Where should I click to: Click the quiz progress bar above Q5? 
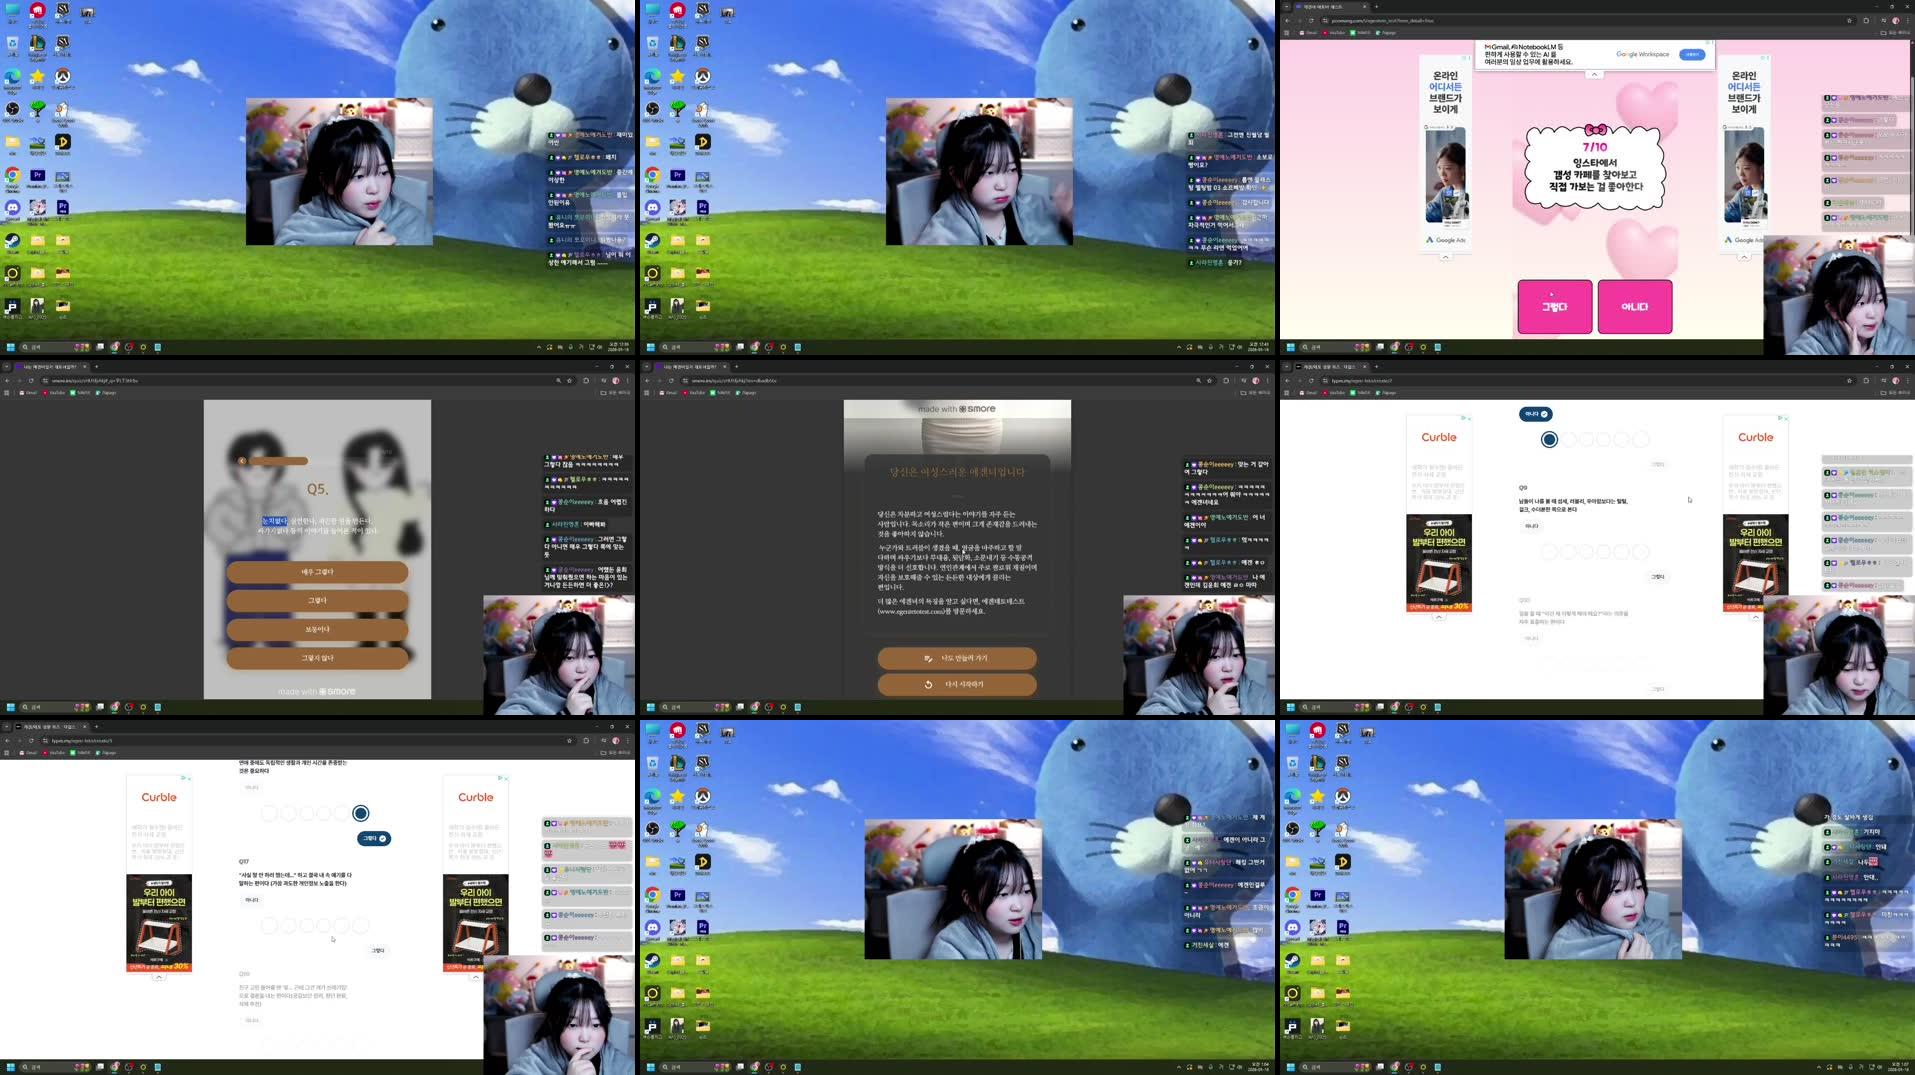pos(275,461)
